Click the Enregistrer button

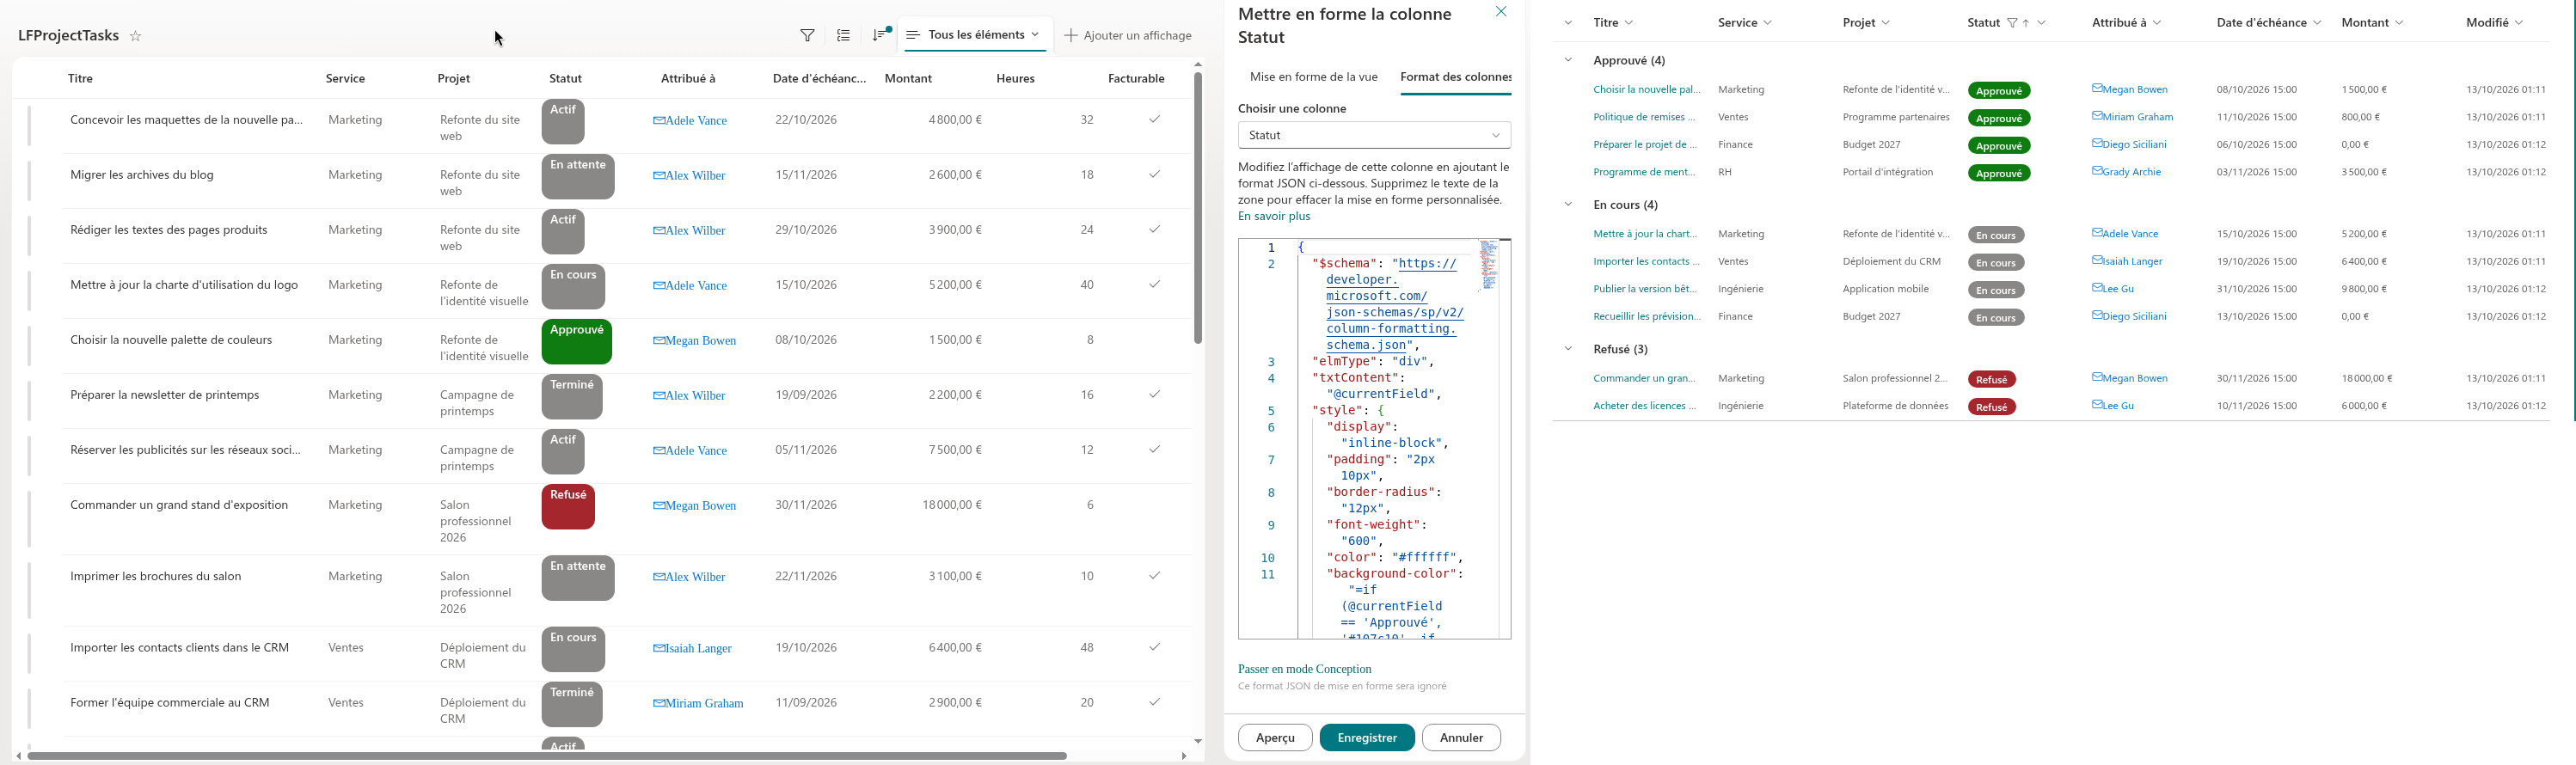point(1366,738)
